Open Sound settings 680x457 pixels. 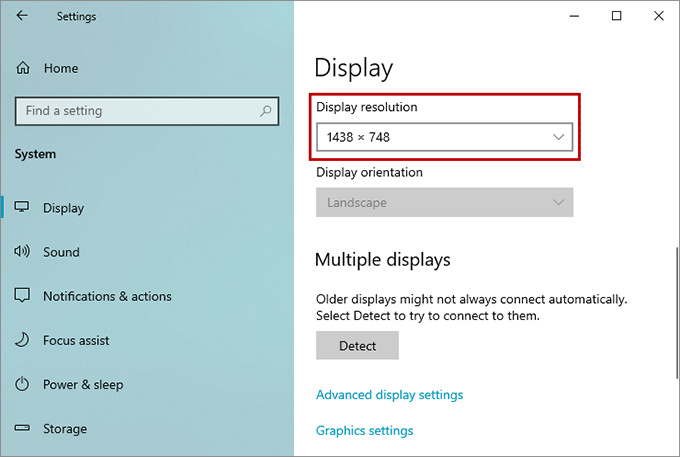(61, 252)
